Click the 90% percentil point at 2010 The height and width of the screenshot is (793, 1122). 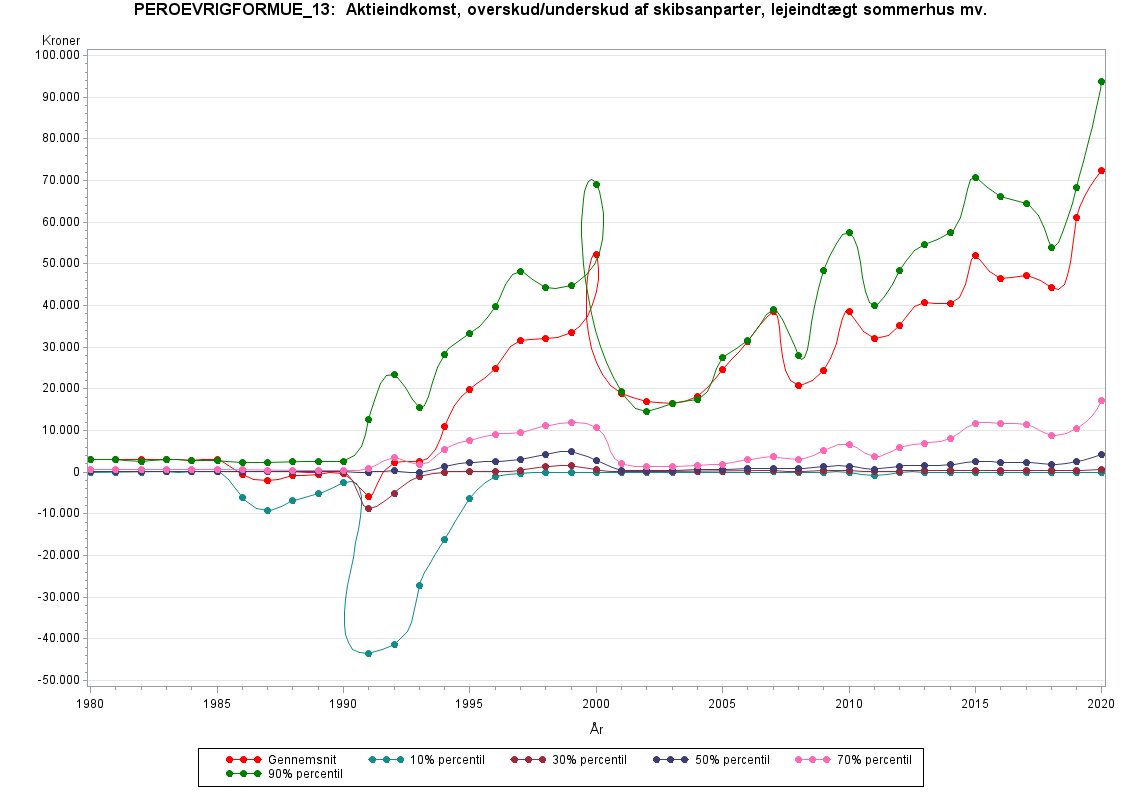pyautogui.click(x=849, y=232)
